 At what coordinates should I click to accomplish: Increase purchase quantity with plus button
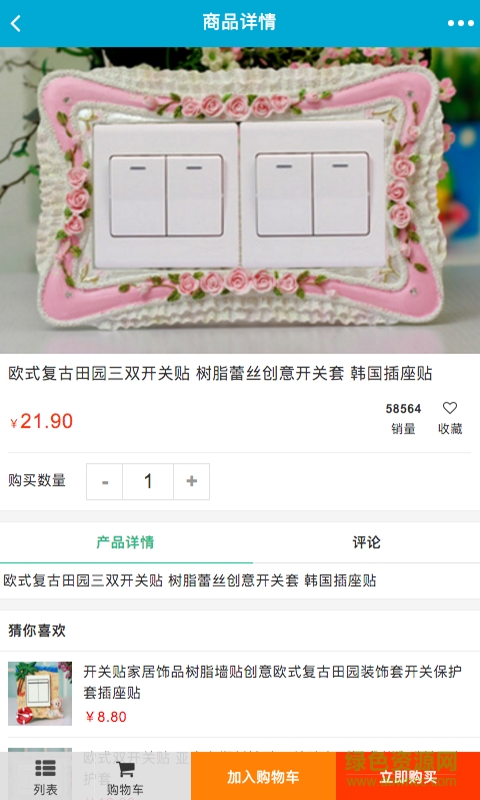point(191,482)
